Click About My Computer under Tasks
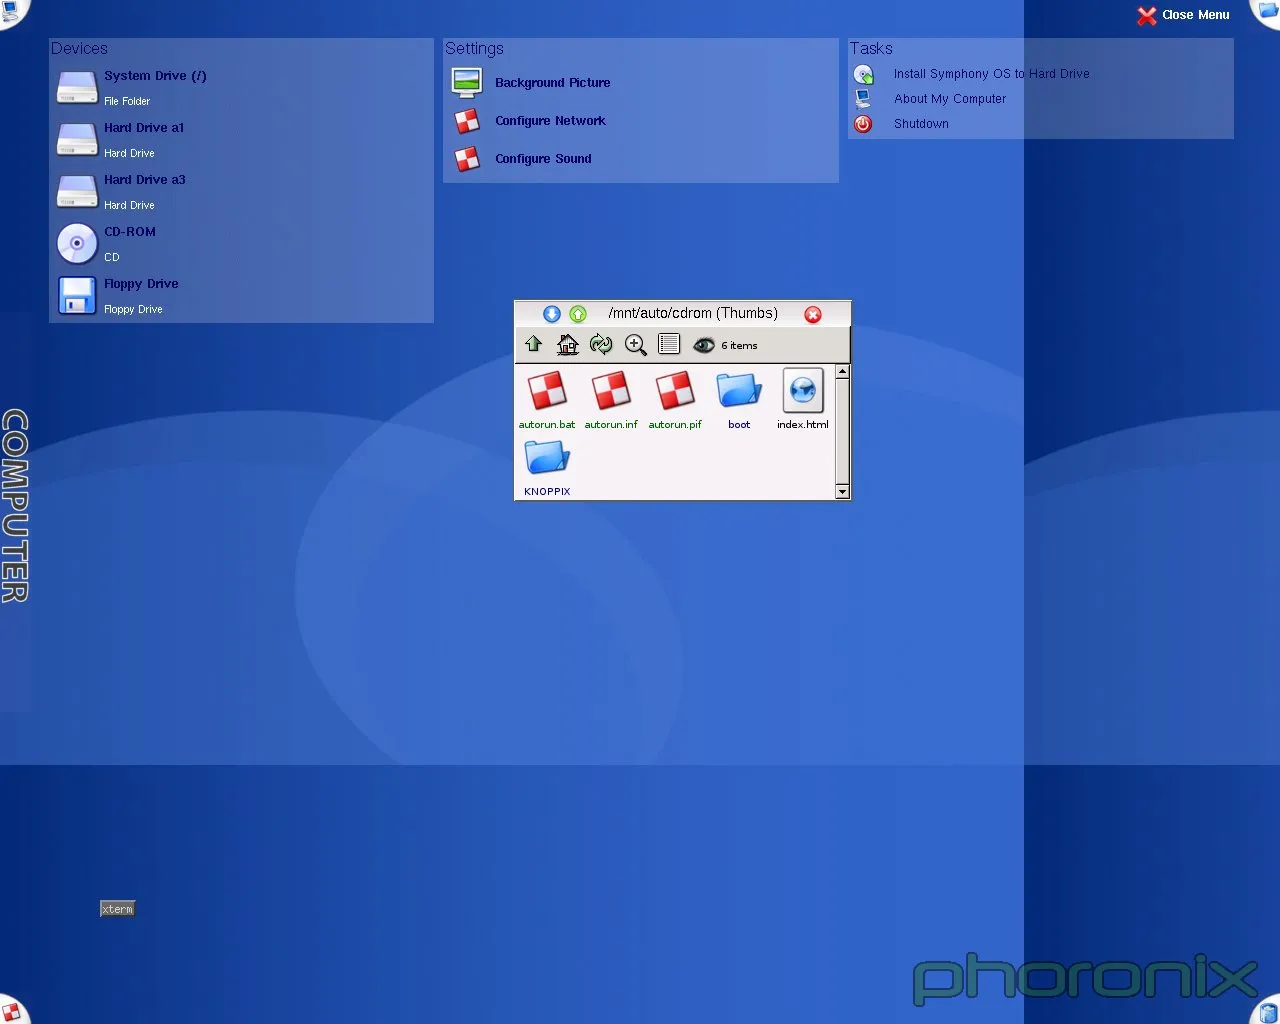This screenshot has width=1280, height=1024. (949, 98)
